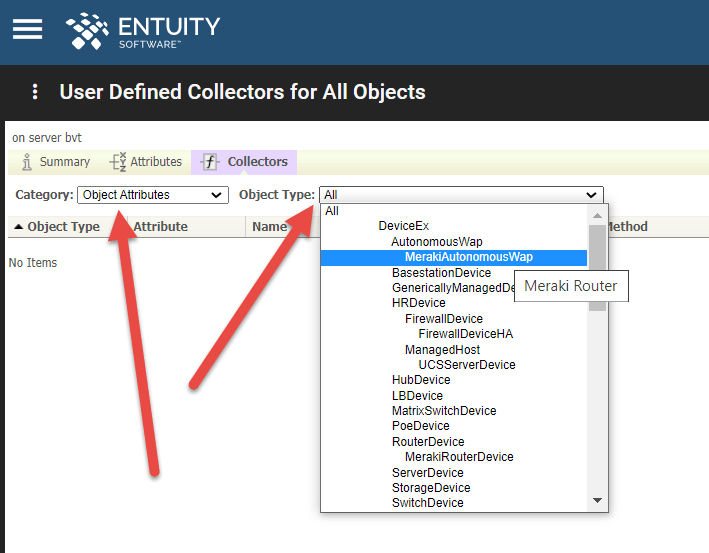Select StorageDevice option
The width and height of the screenshot is (709, 553).
454,487
